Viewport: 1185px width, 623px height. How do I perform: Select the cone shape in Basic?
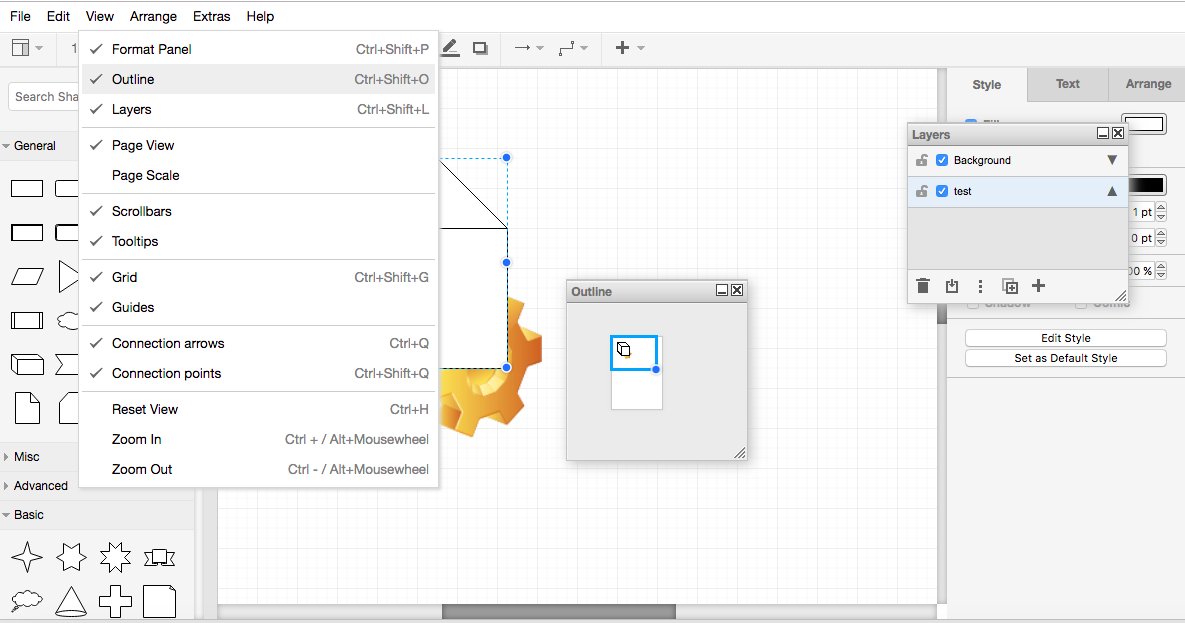tap(71, 601)
